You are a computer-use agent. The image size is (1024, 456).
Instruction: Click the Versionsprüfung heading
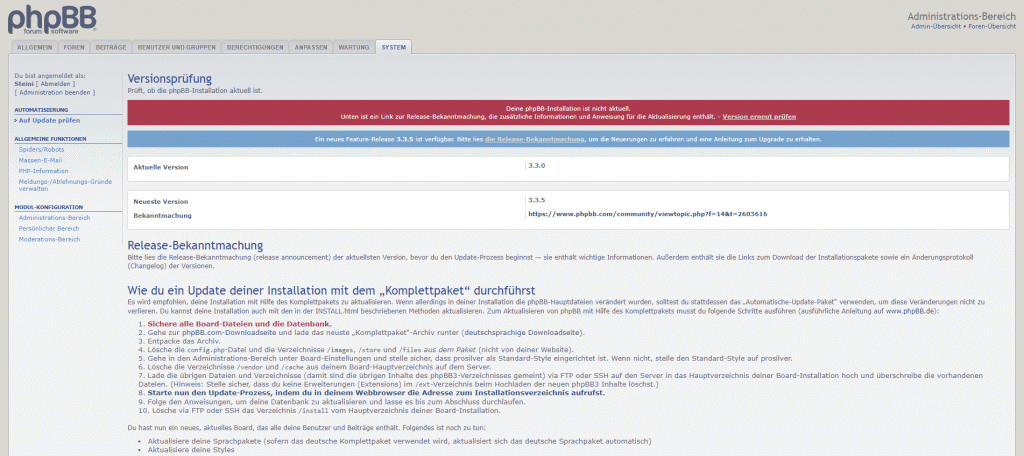coord(169,79)
